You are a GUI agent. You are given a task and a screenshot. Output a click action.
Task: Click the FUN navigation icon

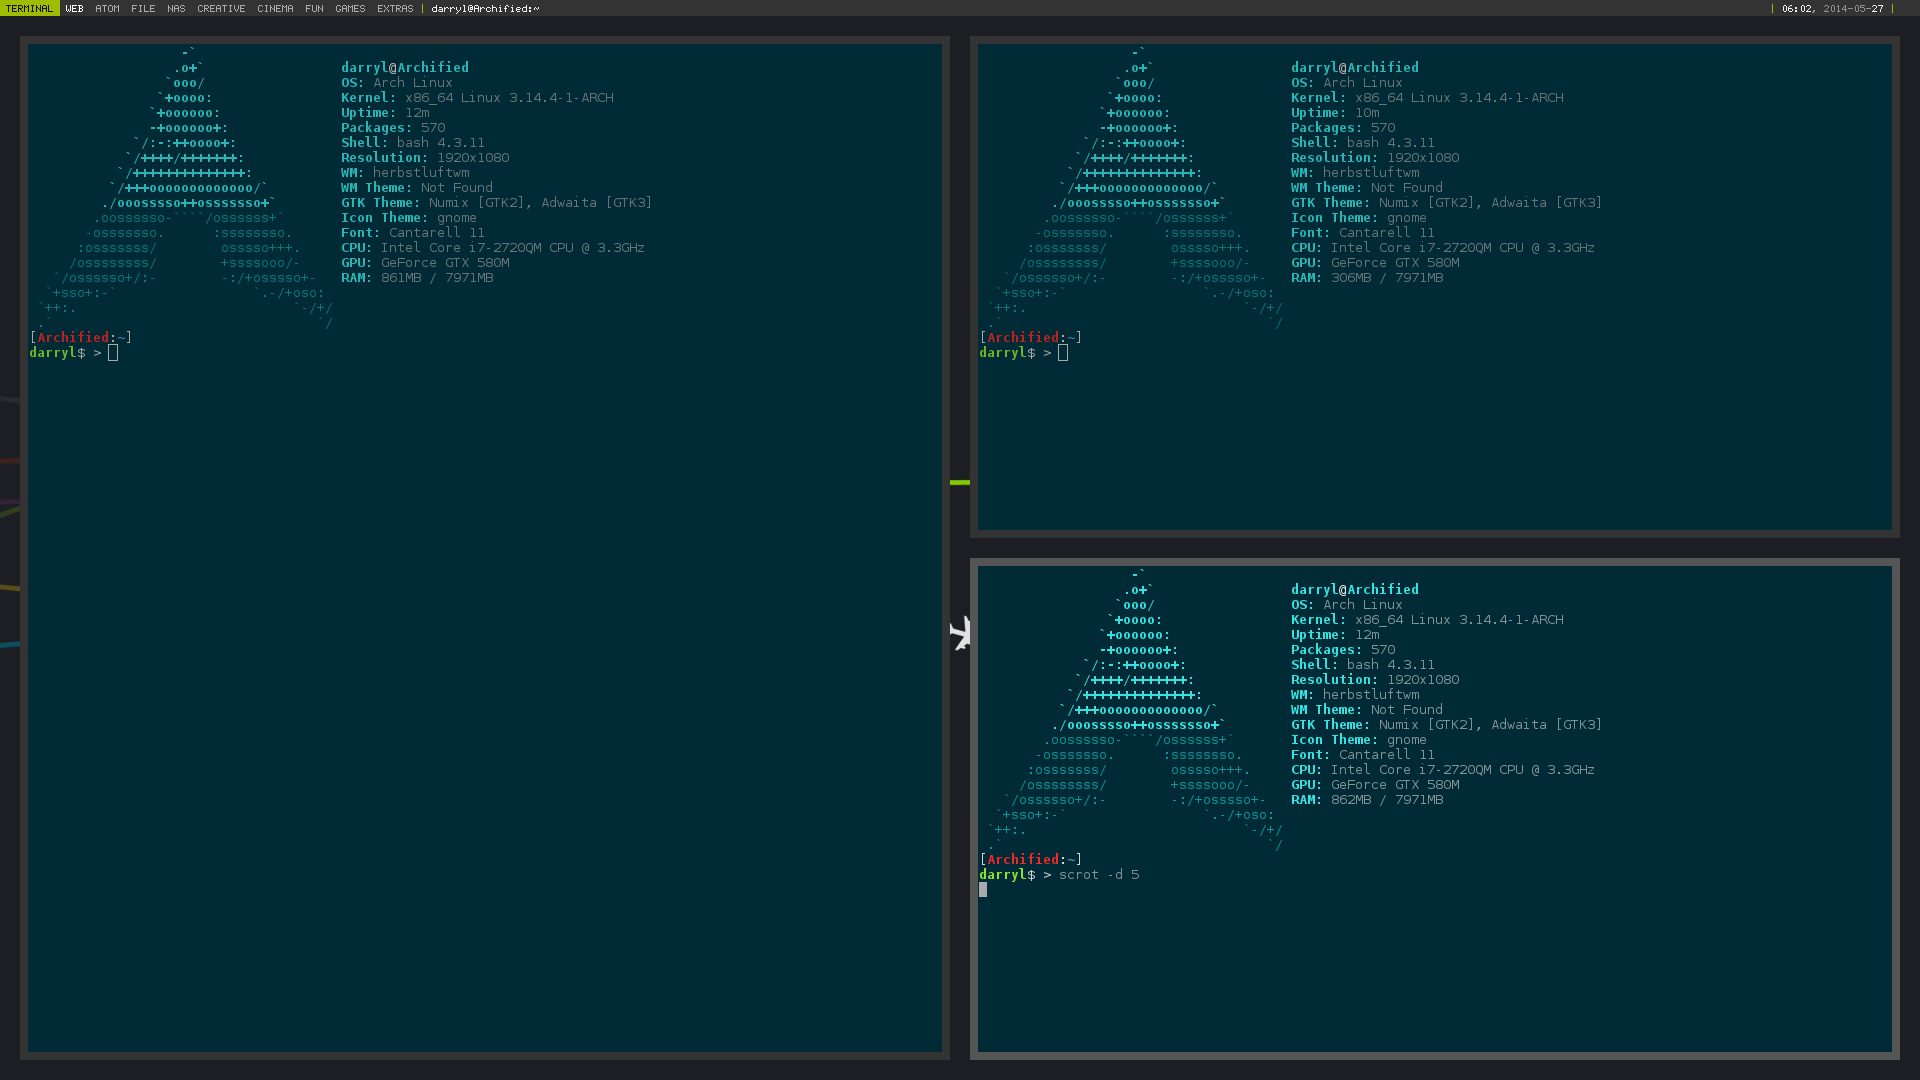[314, 9]
